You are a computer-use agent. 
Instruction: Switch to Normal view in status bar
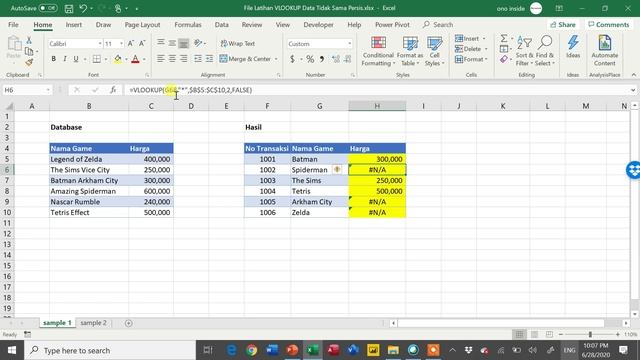click(519, 334)
